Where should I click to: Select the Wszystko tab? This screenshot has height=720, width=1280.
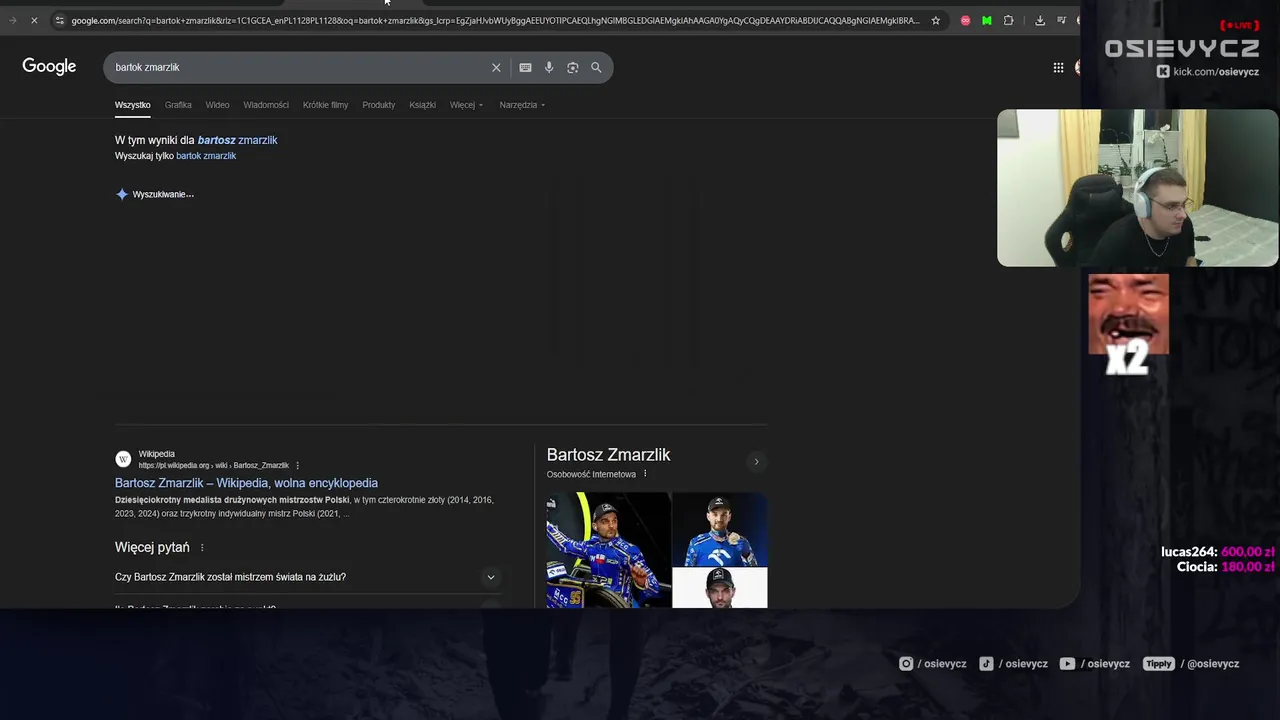click(132, 105)
